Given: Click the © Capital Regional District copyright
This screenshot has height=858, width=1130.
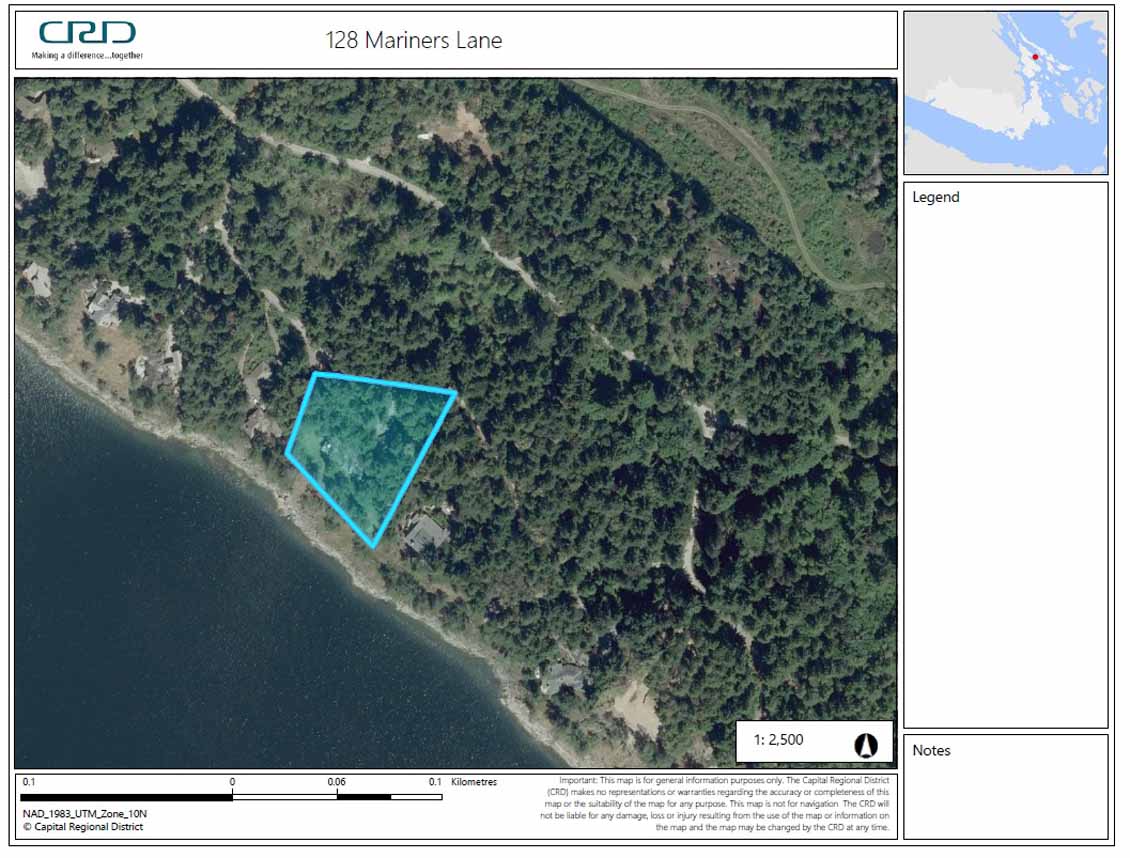Looking at the screenshot, I should pos(83,827).
